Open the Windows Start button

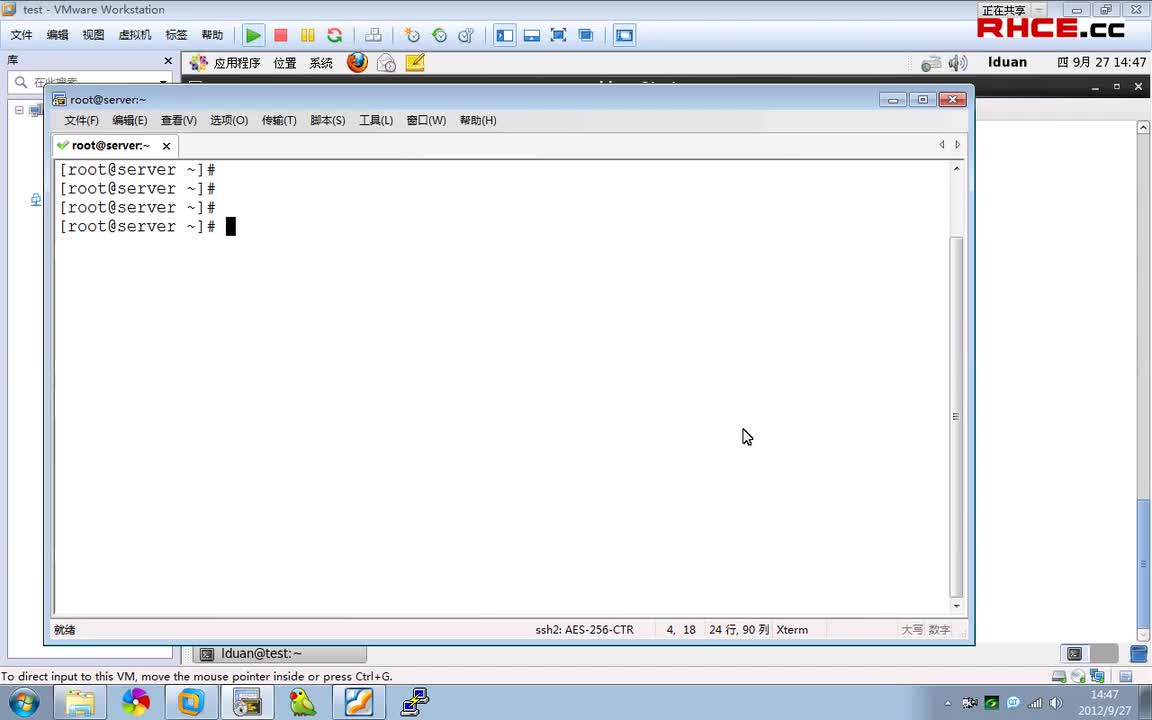(x=24, y=703)
